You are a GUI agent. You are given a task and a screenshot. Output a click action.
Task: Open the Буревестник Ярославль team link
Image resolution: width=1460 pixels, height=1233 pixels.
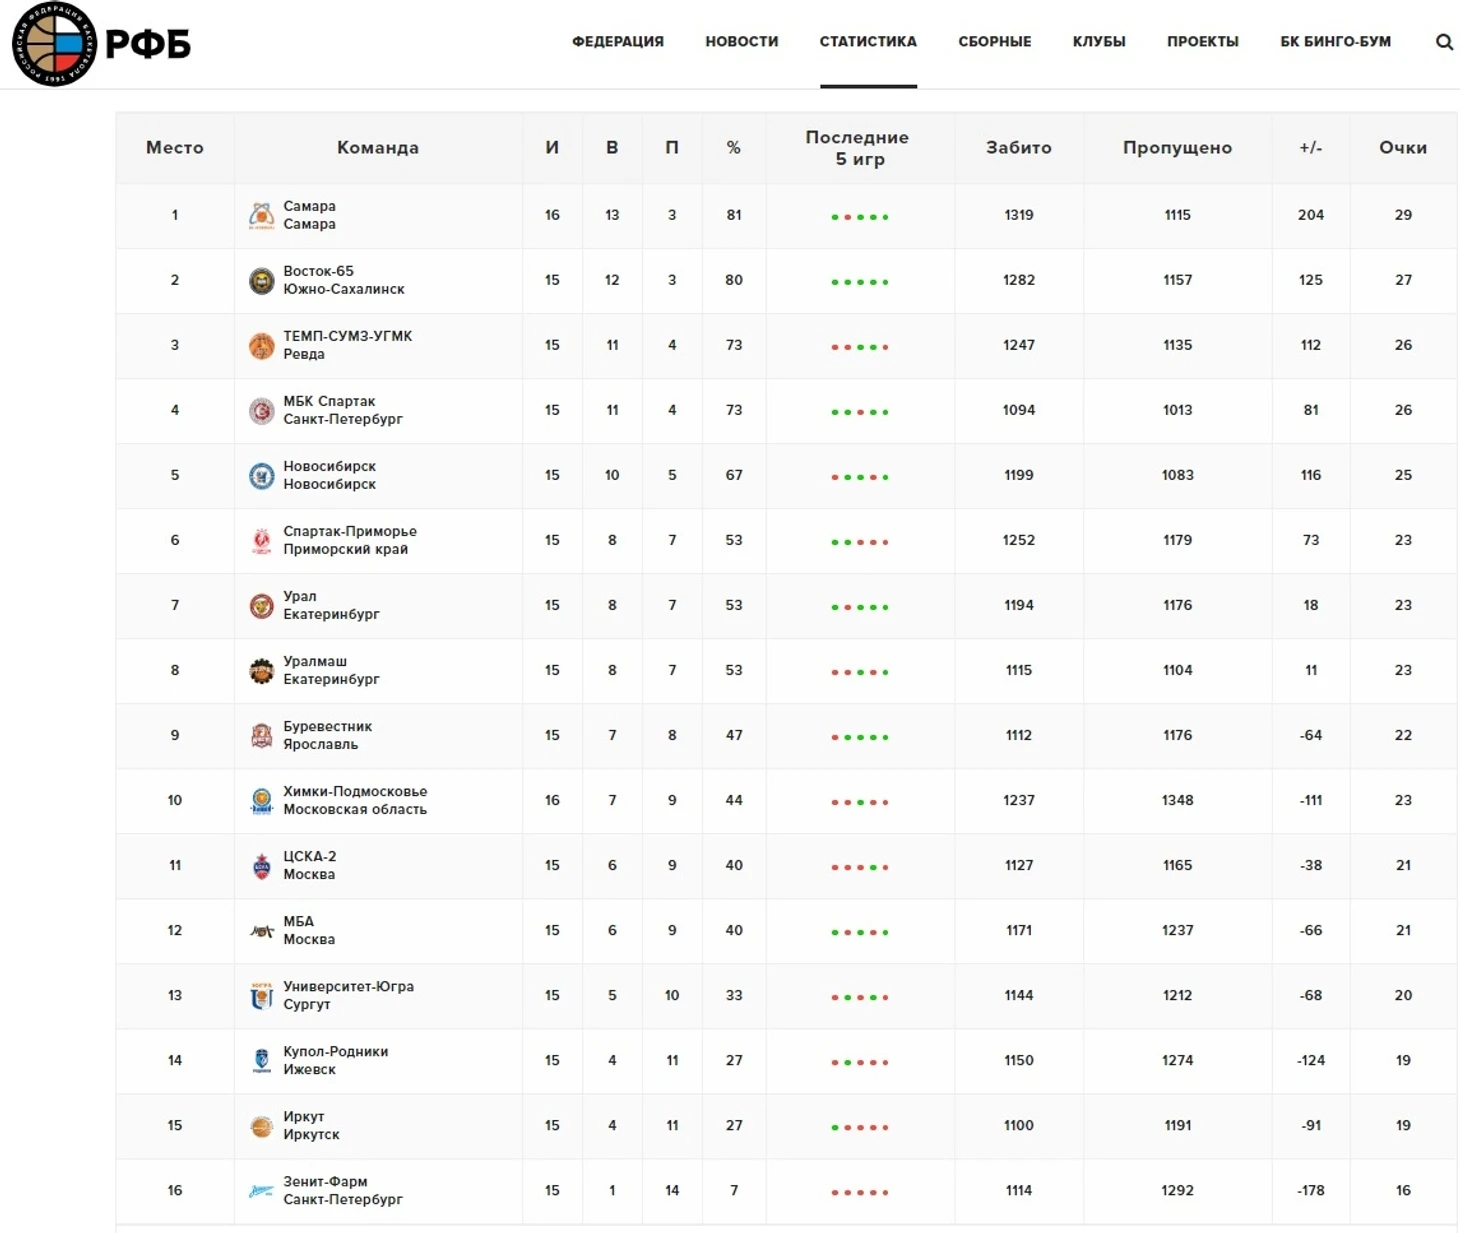tap(327, 735)
